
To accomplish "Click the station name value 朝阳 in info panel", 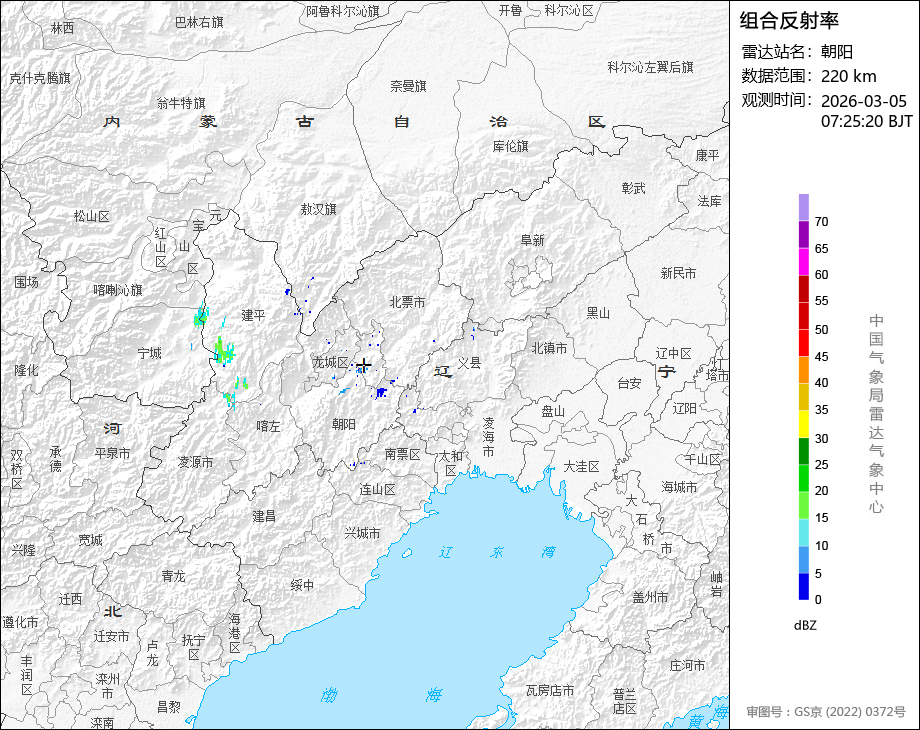I will [837, 52].
